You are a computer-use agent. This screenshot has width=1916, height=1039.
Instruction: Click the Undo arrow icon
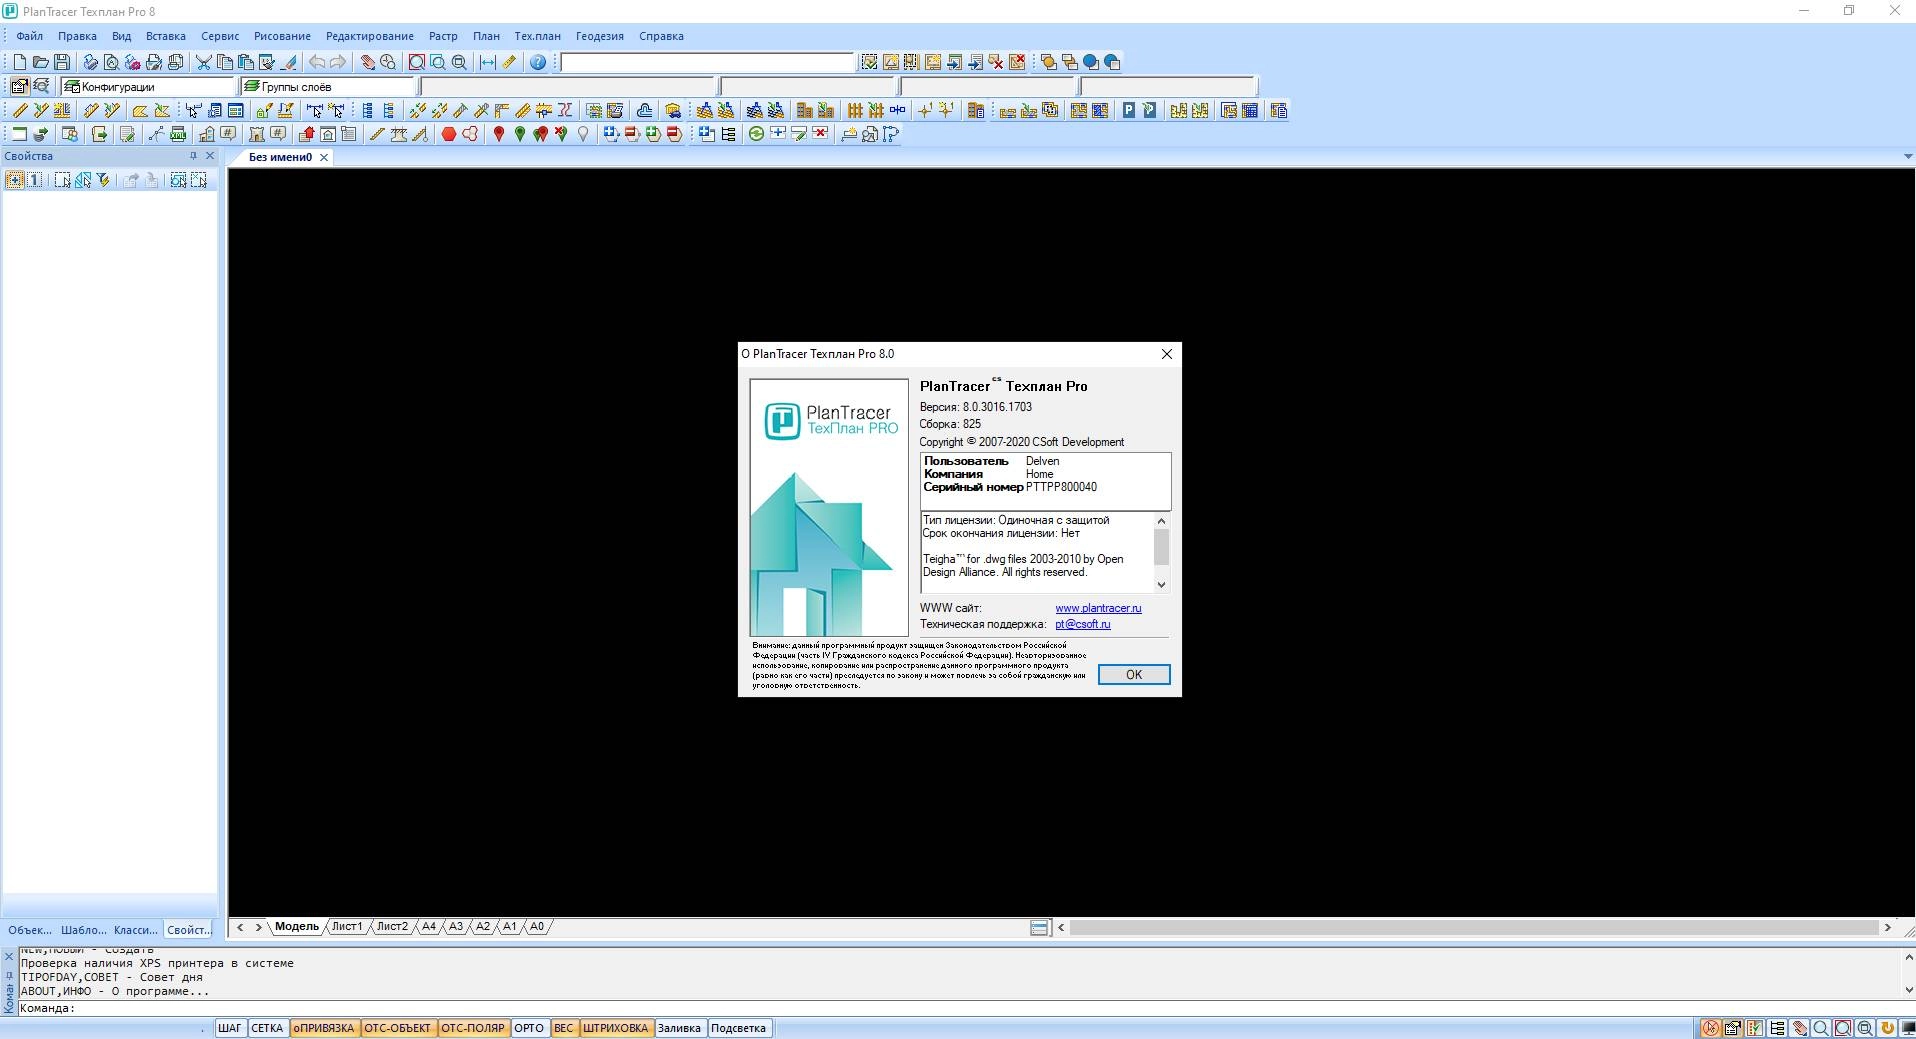[x=317, y=62]
